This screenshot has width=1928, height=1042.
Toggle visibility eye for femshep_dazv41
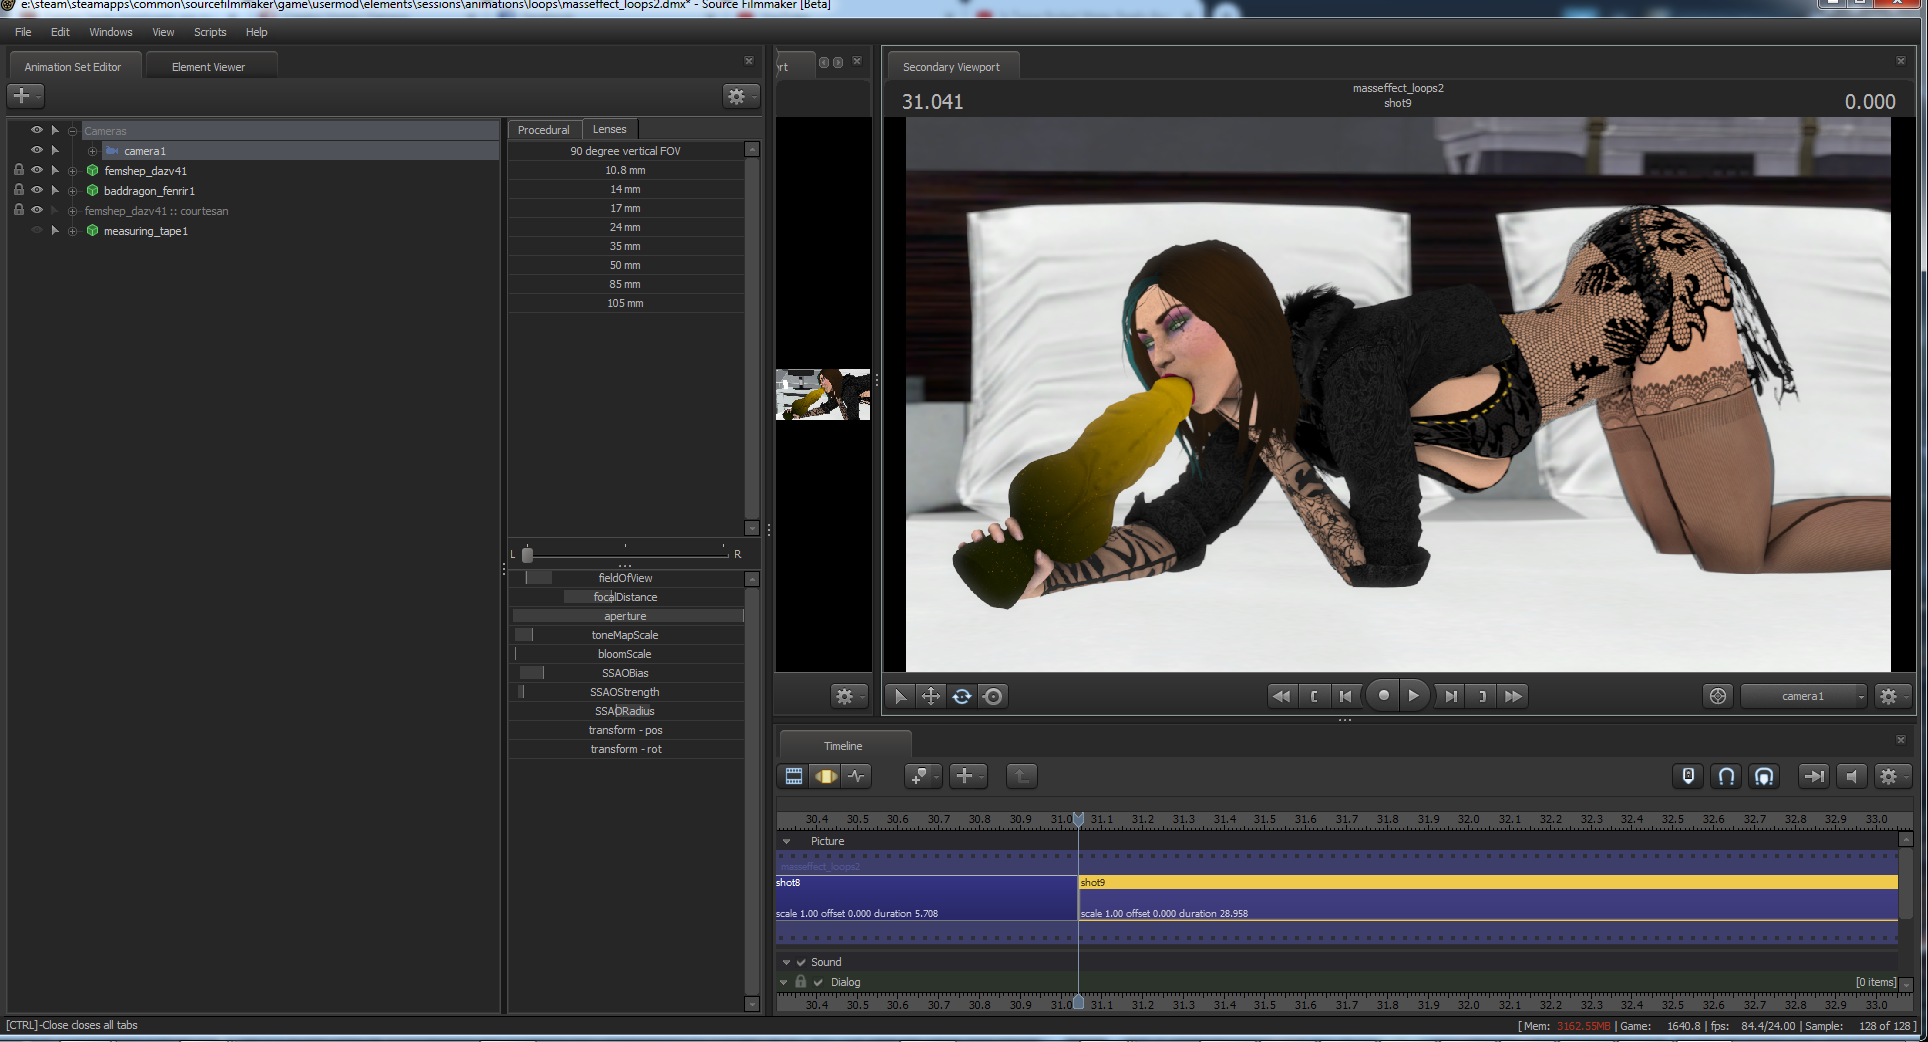tap(37, 170)
